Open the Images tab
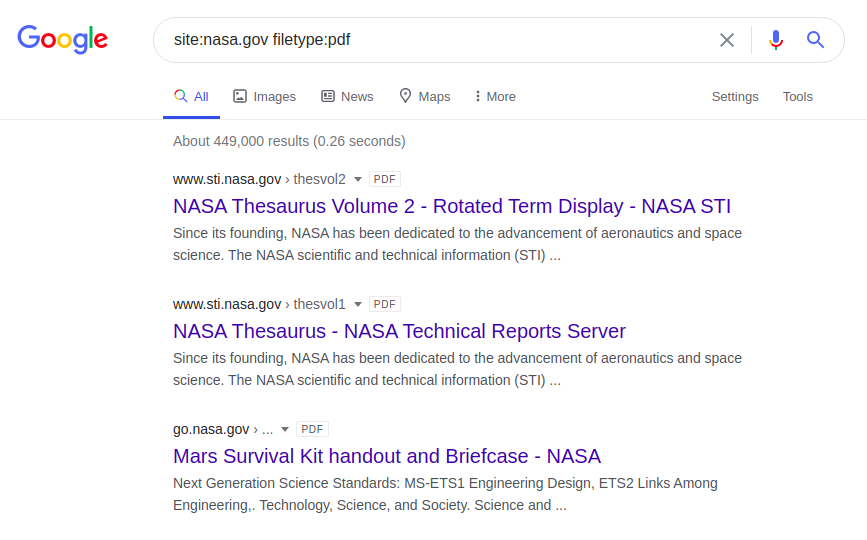Image resolution: width=867 pixels, height=540 pixels. 265,97
